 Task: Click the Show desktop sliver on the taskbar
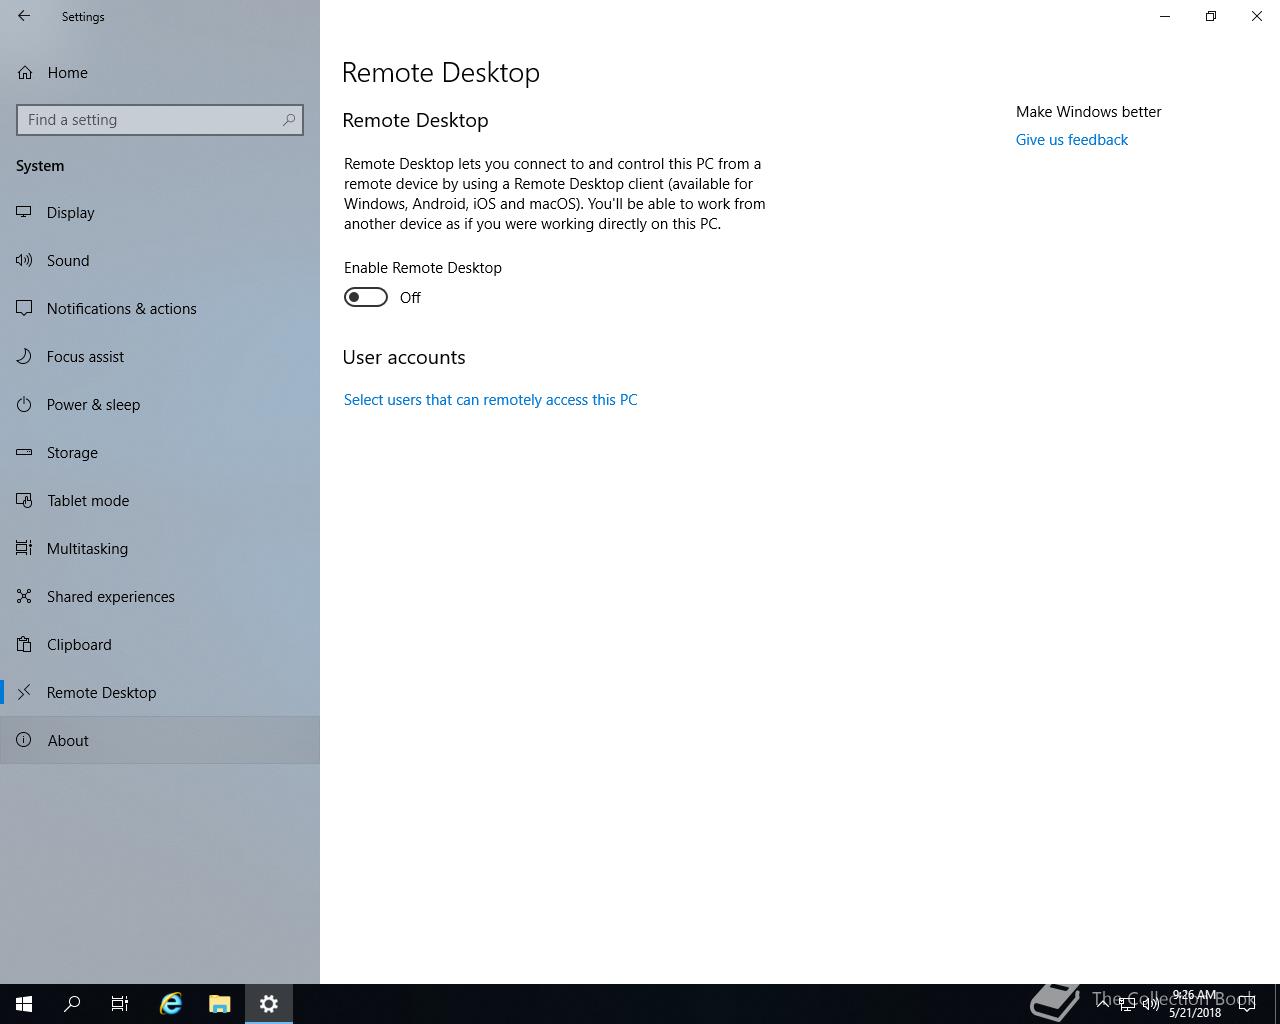(x=1277, y=1004)
